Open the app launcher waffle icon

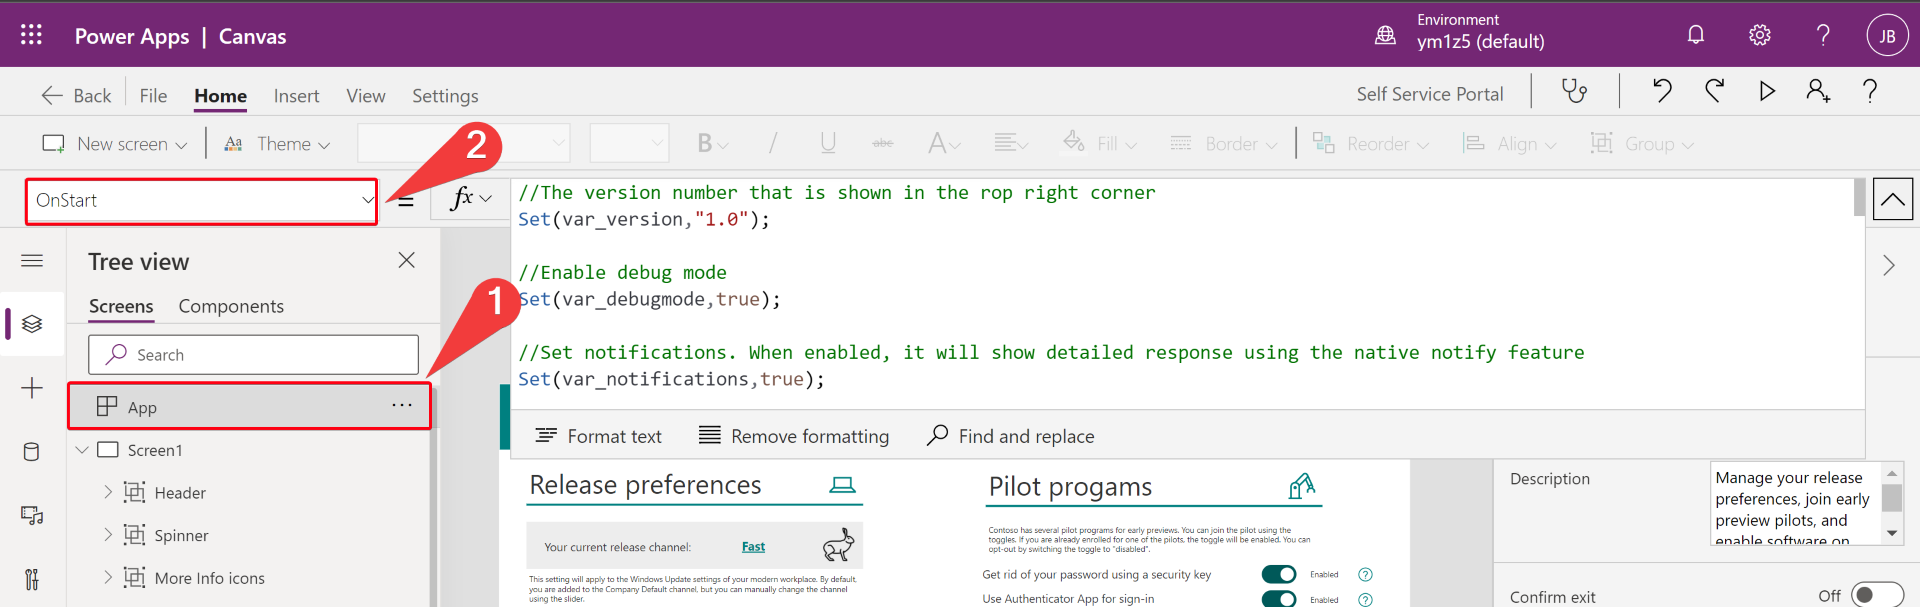[31, 35]
